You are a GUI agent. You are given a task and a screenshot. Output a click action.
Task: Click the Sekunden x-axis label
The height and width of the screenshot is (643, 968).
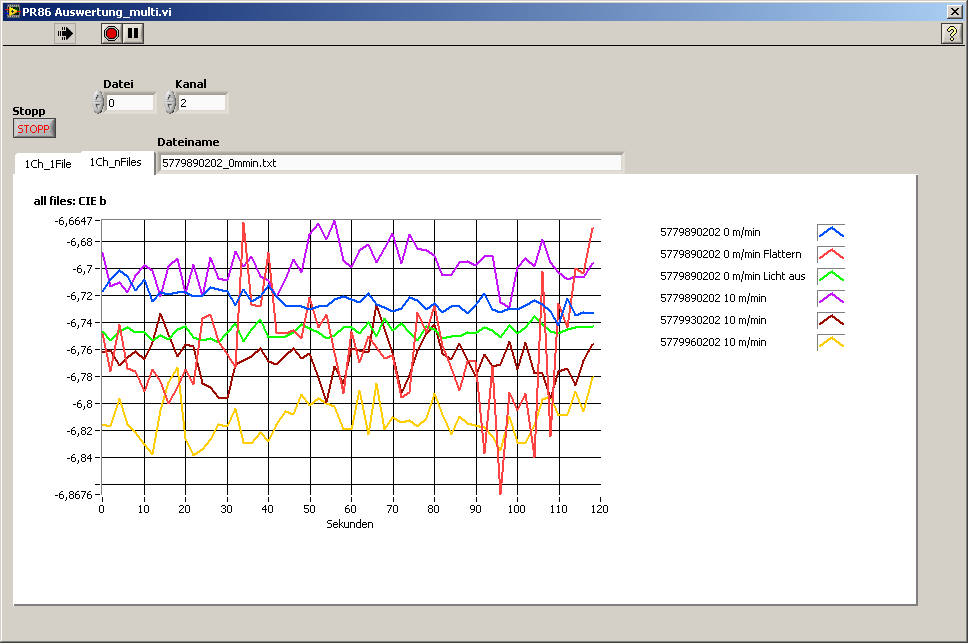[x=349, y=524]
